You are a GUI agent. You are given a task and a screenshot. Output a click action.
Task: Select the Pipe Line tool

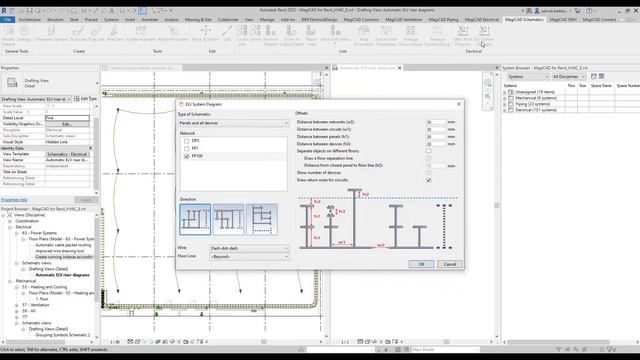click(x=96, y=33)
